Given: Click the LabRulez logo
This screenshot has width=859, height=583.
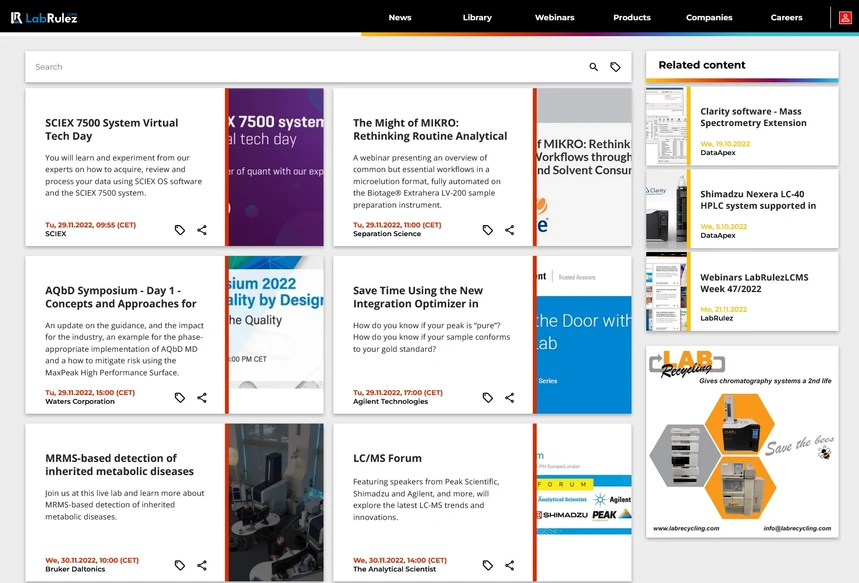Looking at the screenshot, I should 44,18.
